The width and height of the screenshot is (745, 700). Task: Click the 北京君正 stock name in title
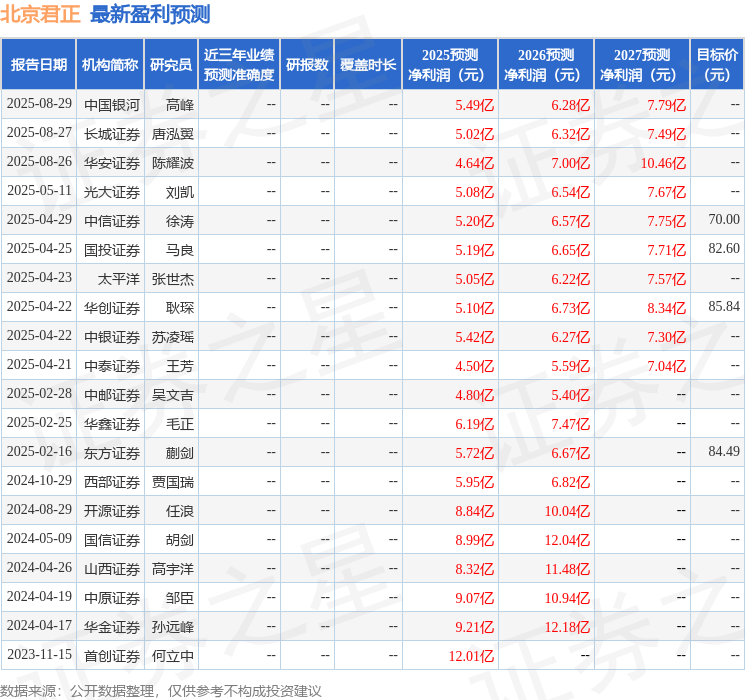(41, 14)
